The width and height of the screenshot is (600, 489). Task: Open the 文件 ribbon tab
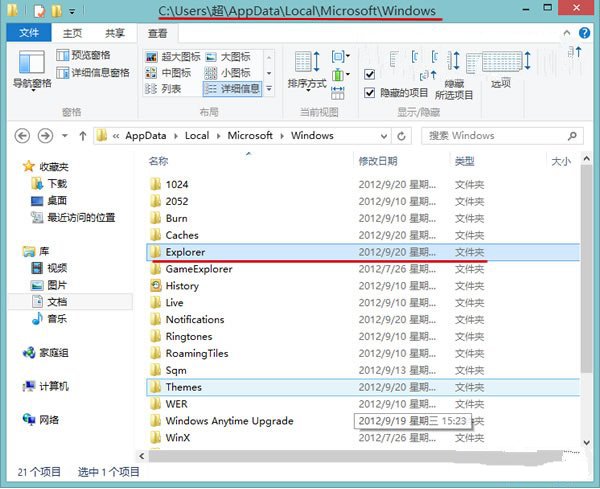[29, 33]
